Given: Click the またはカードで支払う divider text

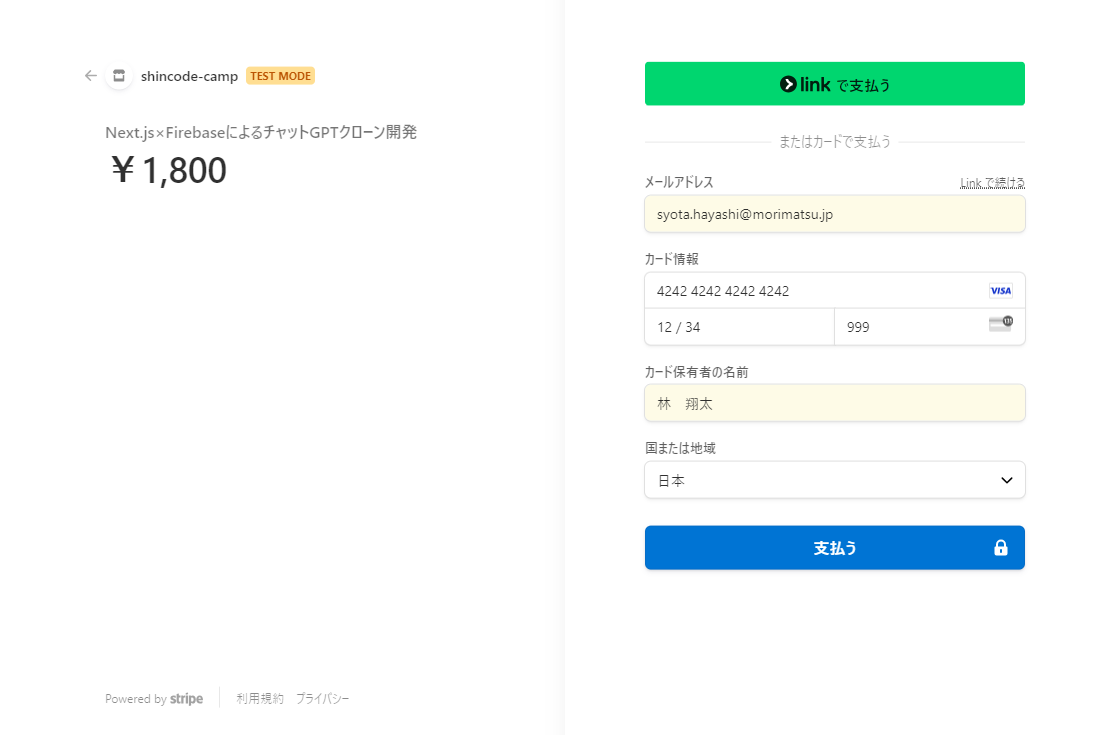Looking at the screenshot, I should click(835, 141).
